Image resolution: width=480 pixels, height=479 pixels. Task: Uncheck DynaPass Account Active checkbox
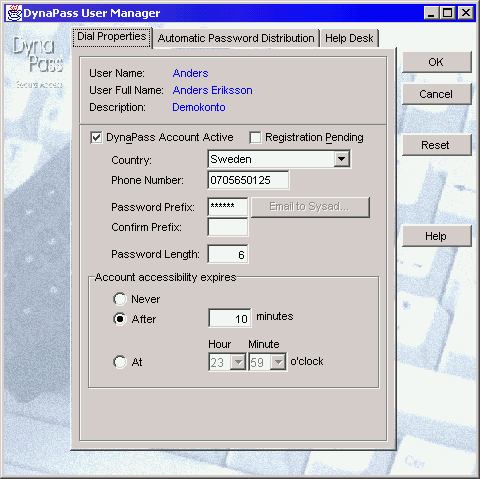[96, 137]
